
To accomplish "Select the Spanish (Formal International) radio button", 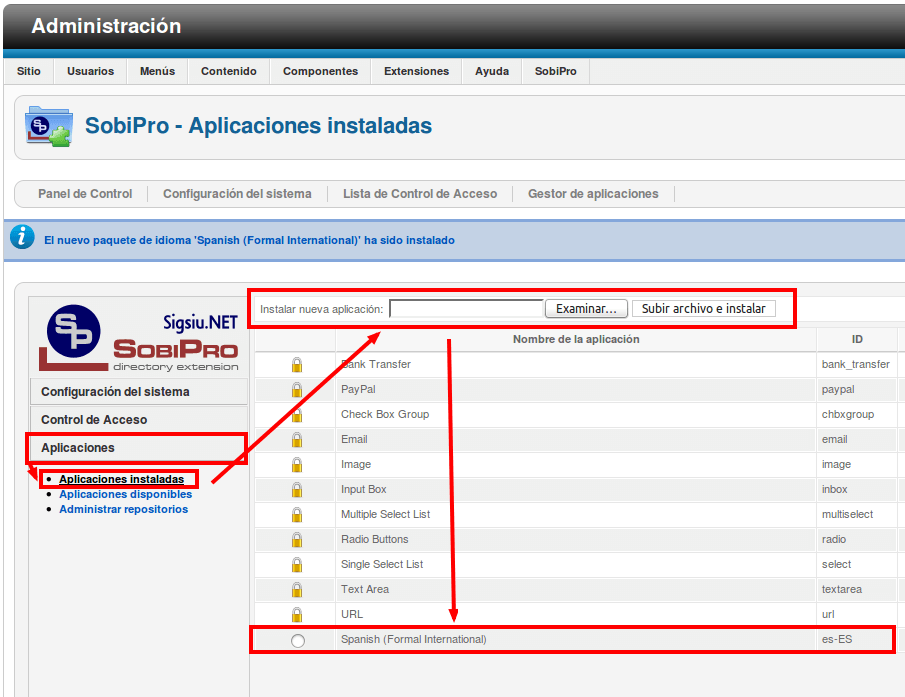I will click(298, 640).
